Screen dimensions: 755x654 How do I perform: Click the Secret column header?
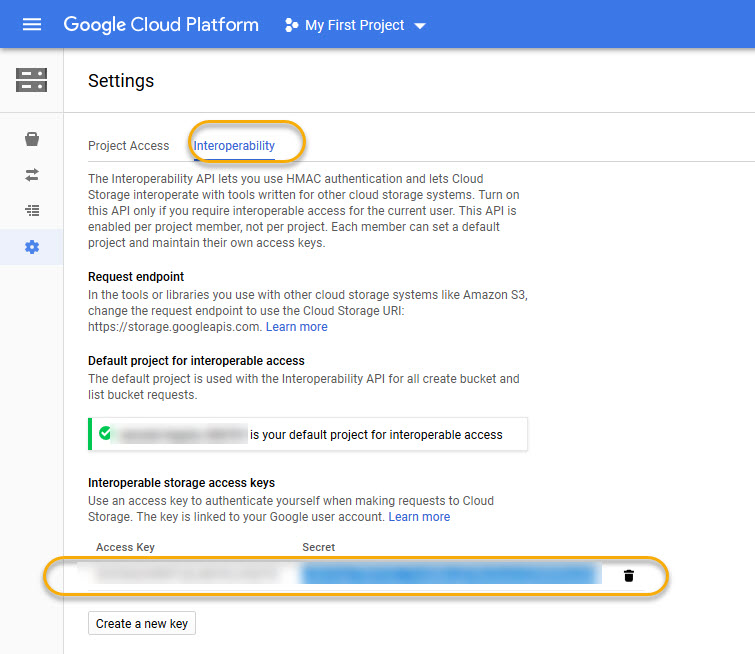coord(318,547)
